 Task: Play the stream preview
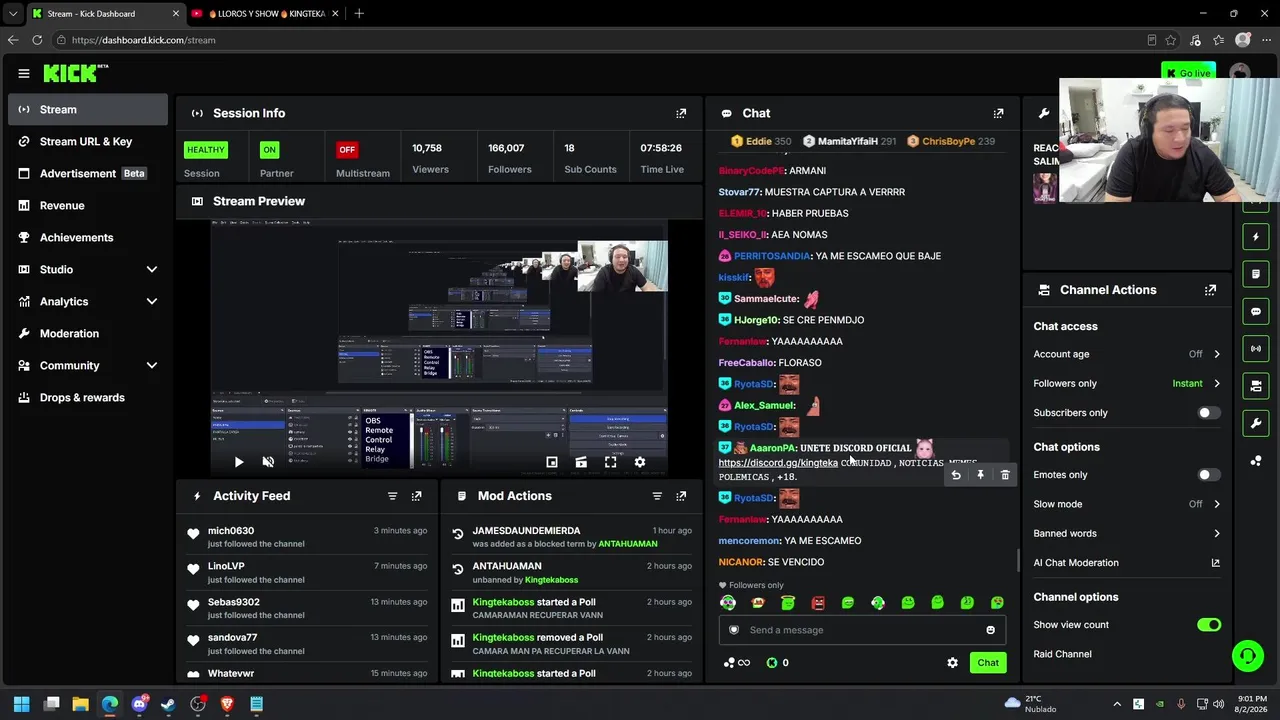pyautogui.click(x=238, y=462)
